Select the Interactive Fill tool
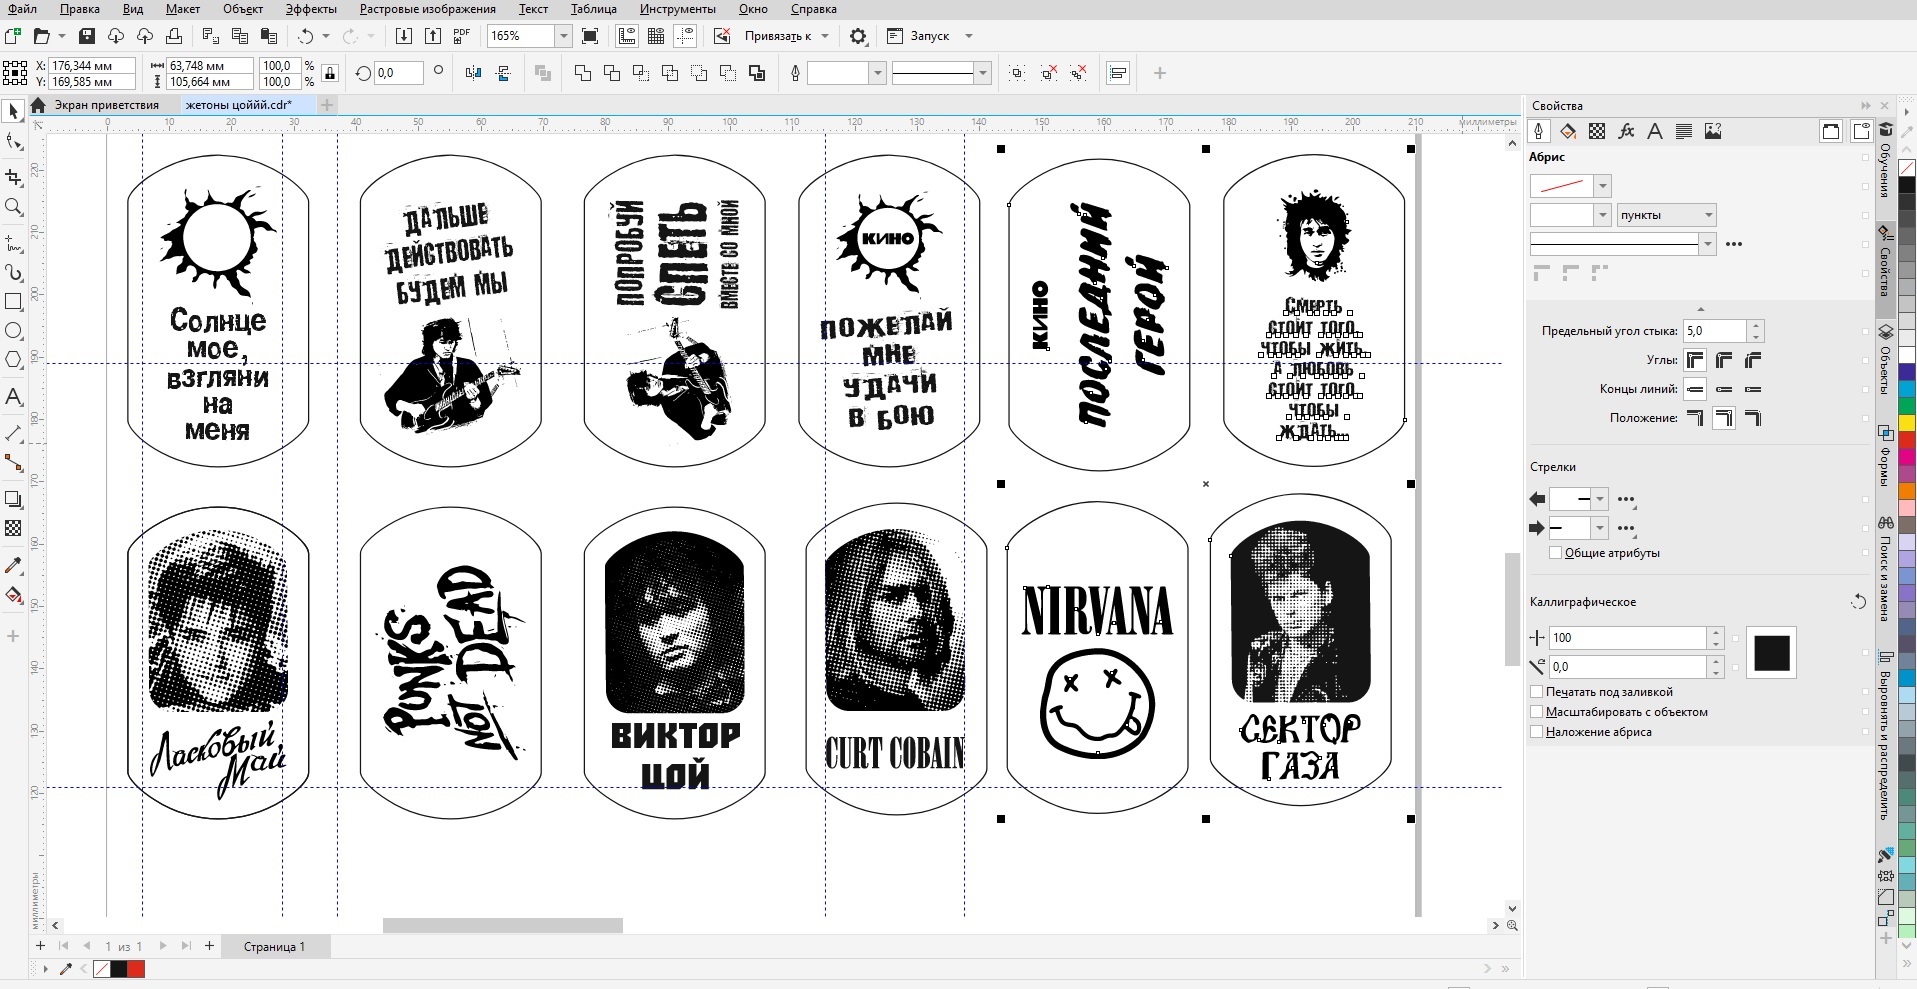This screenshot has width=1917, height=989. click(x=13, y=596)
